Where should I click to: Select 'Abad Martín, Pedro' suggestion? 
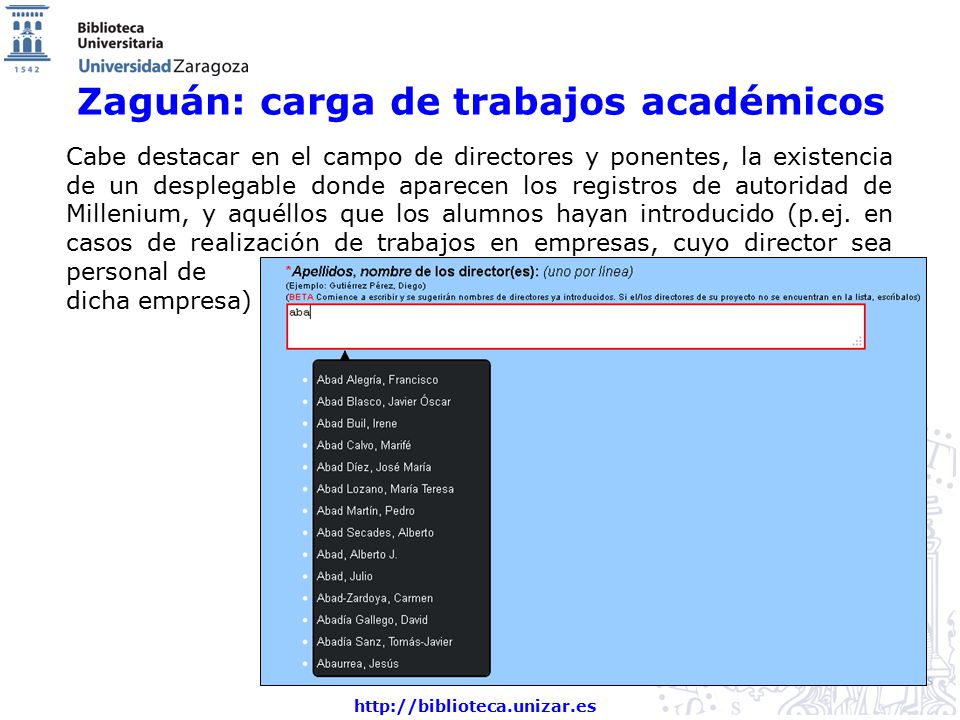tap(366, 511)
